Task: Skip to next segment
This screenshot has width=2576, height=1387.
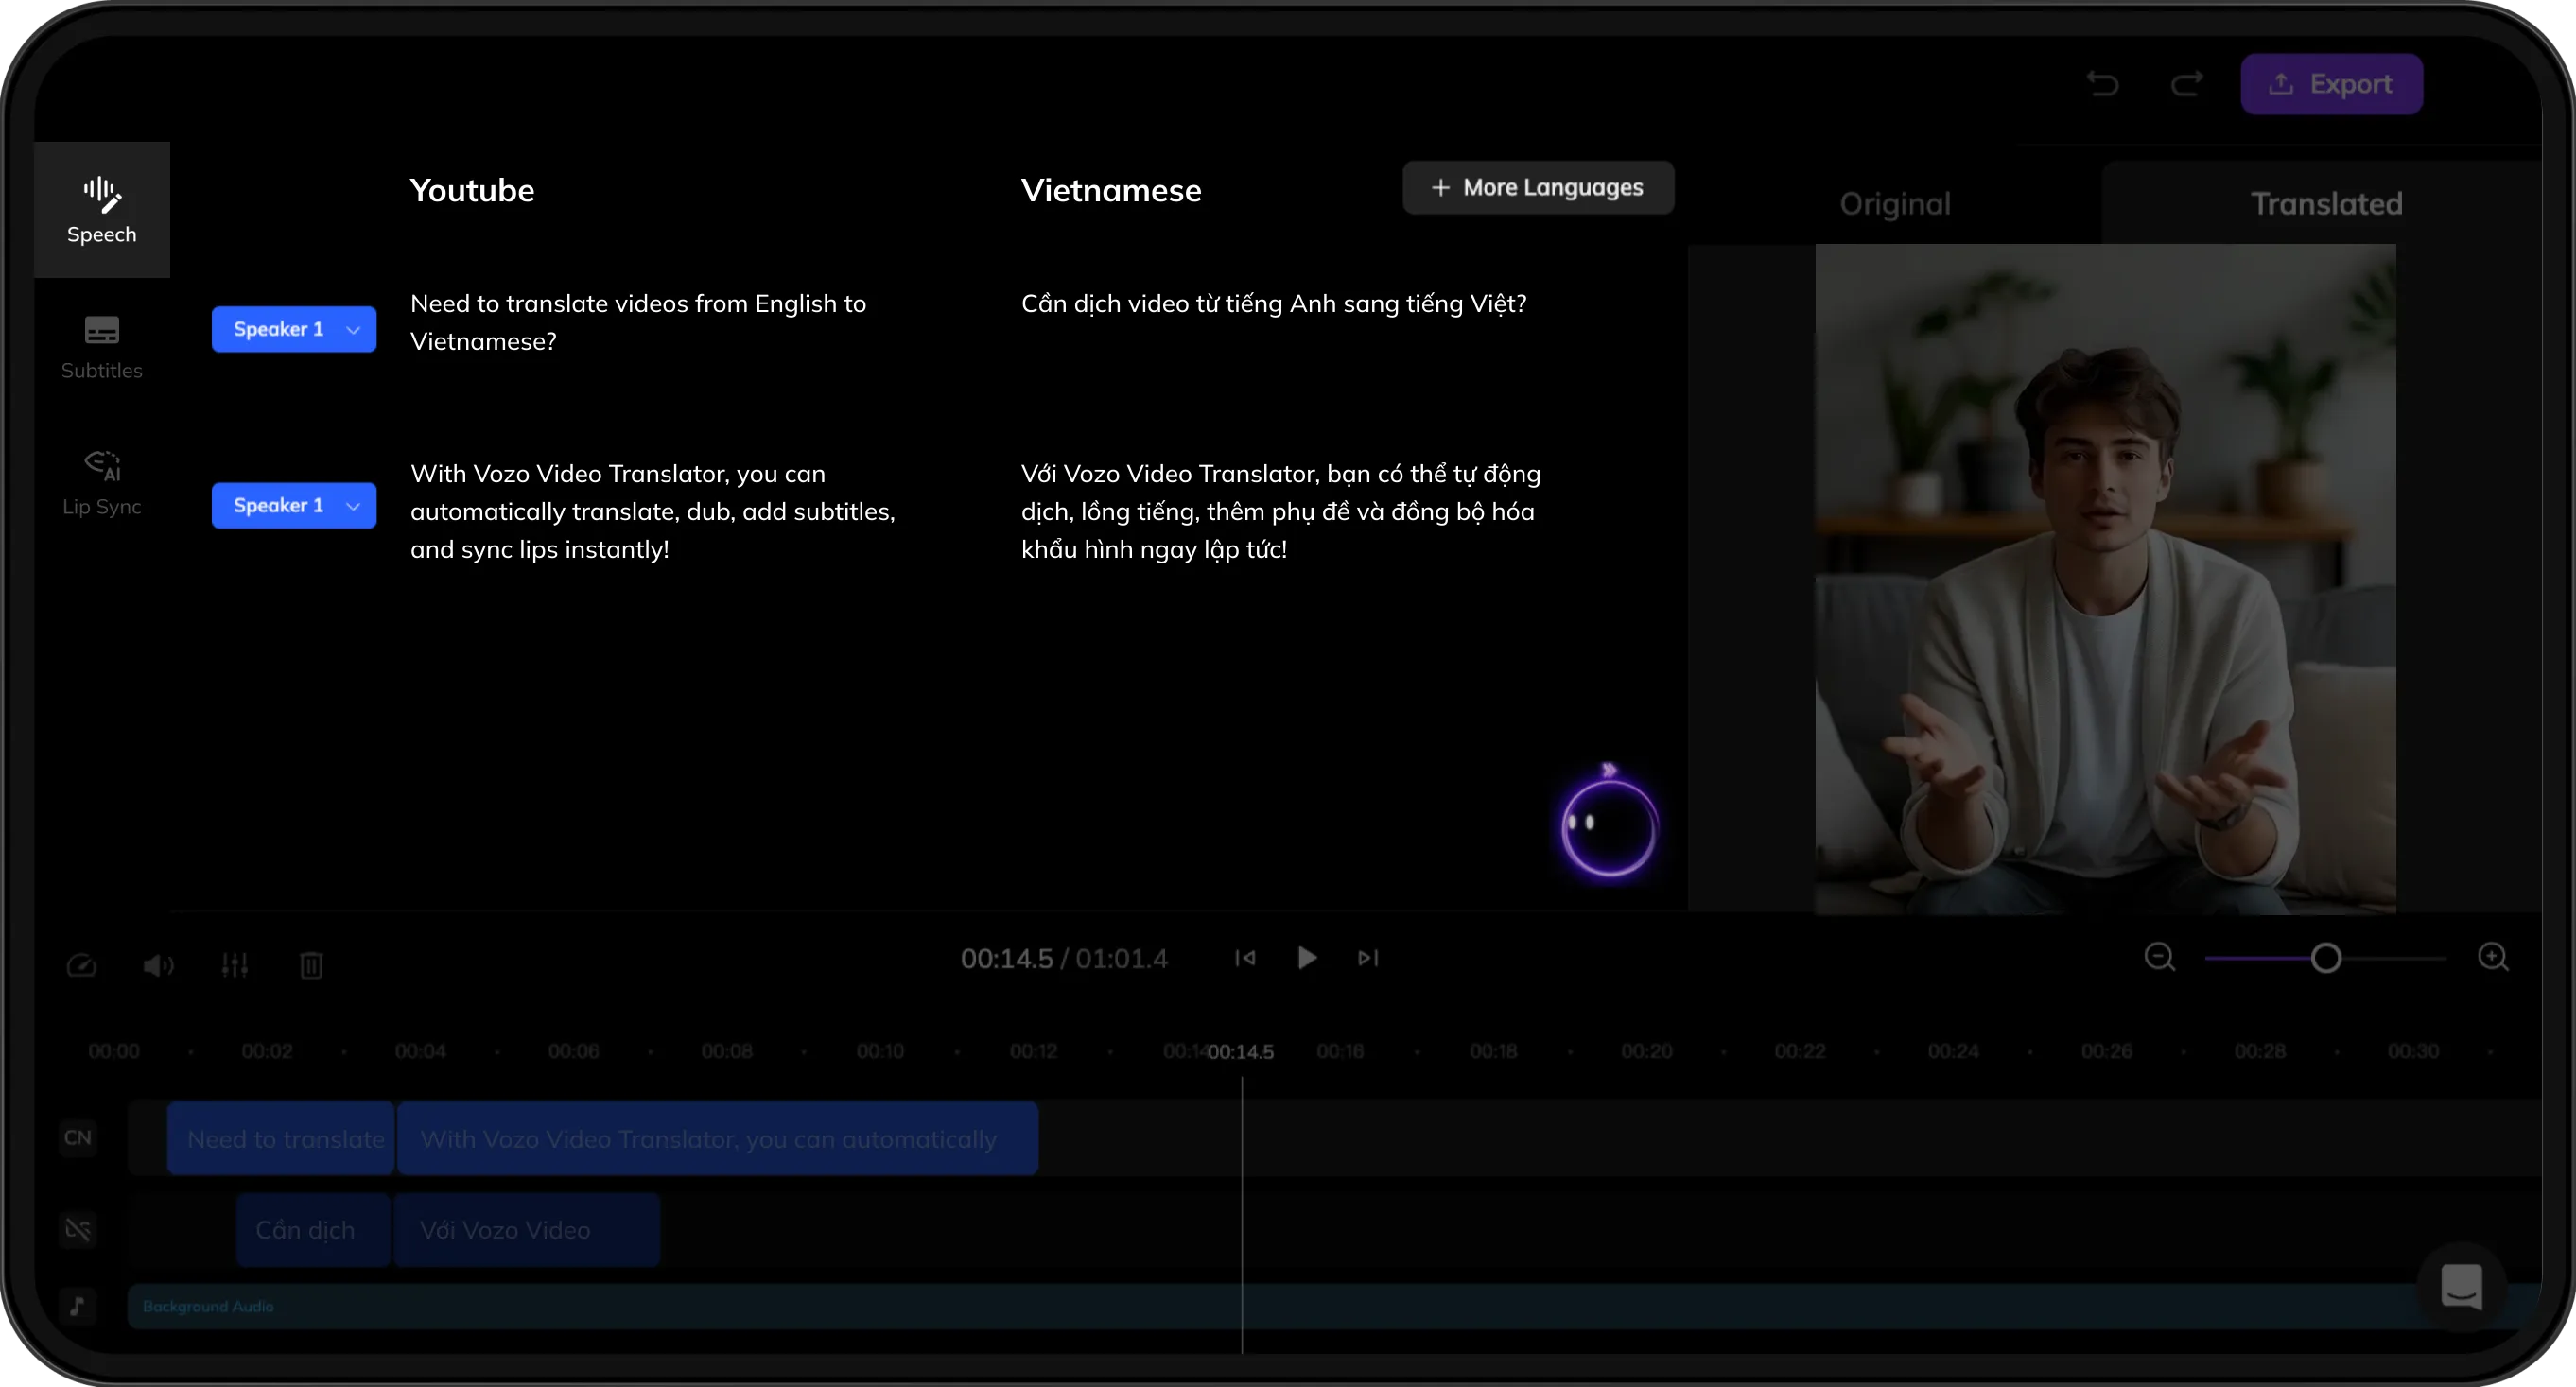Action: pos(1368,958)
